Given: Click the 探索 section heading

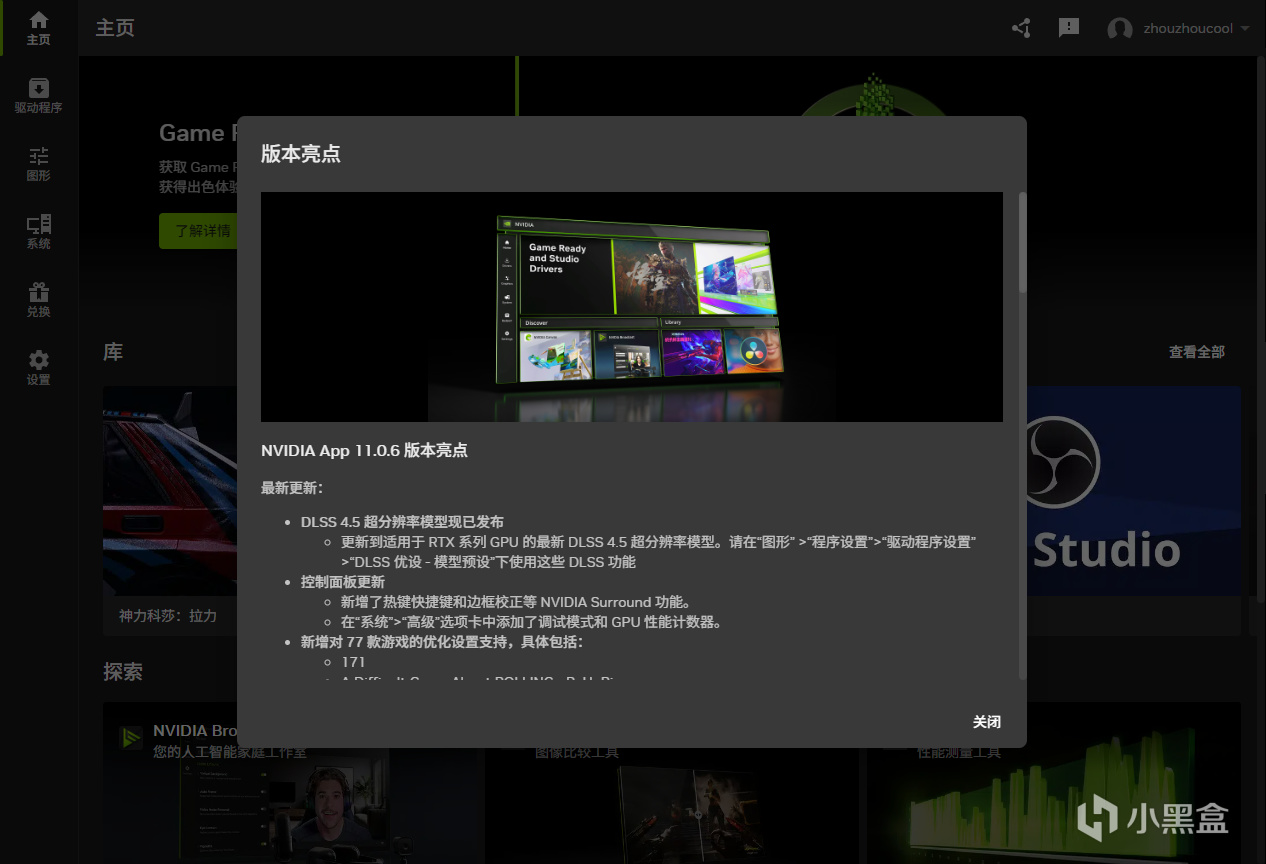Looking at the screenshot, I should click(x=123, y=672).
